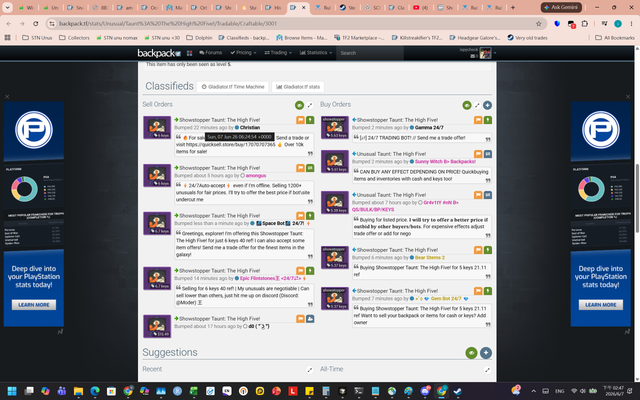Open the backpack.tf apps grid icon
This screenshot has width=640, height=400.
pyautogui.click(x=189, y=53)
